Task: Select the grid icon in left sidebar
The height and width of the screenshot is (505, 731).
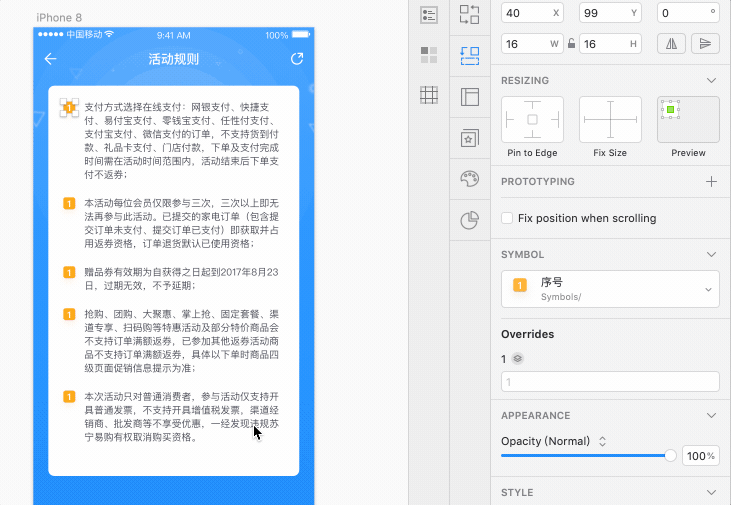Action: (429, 95)
